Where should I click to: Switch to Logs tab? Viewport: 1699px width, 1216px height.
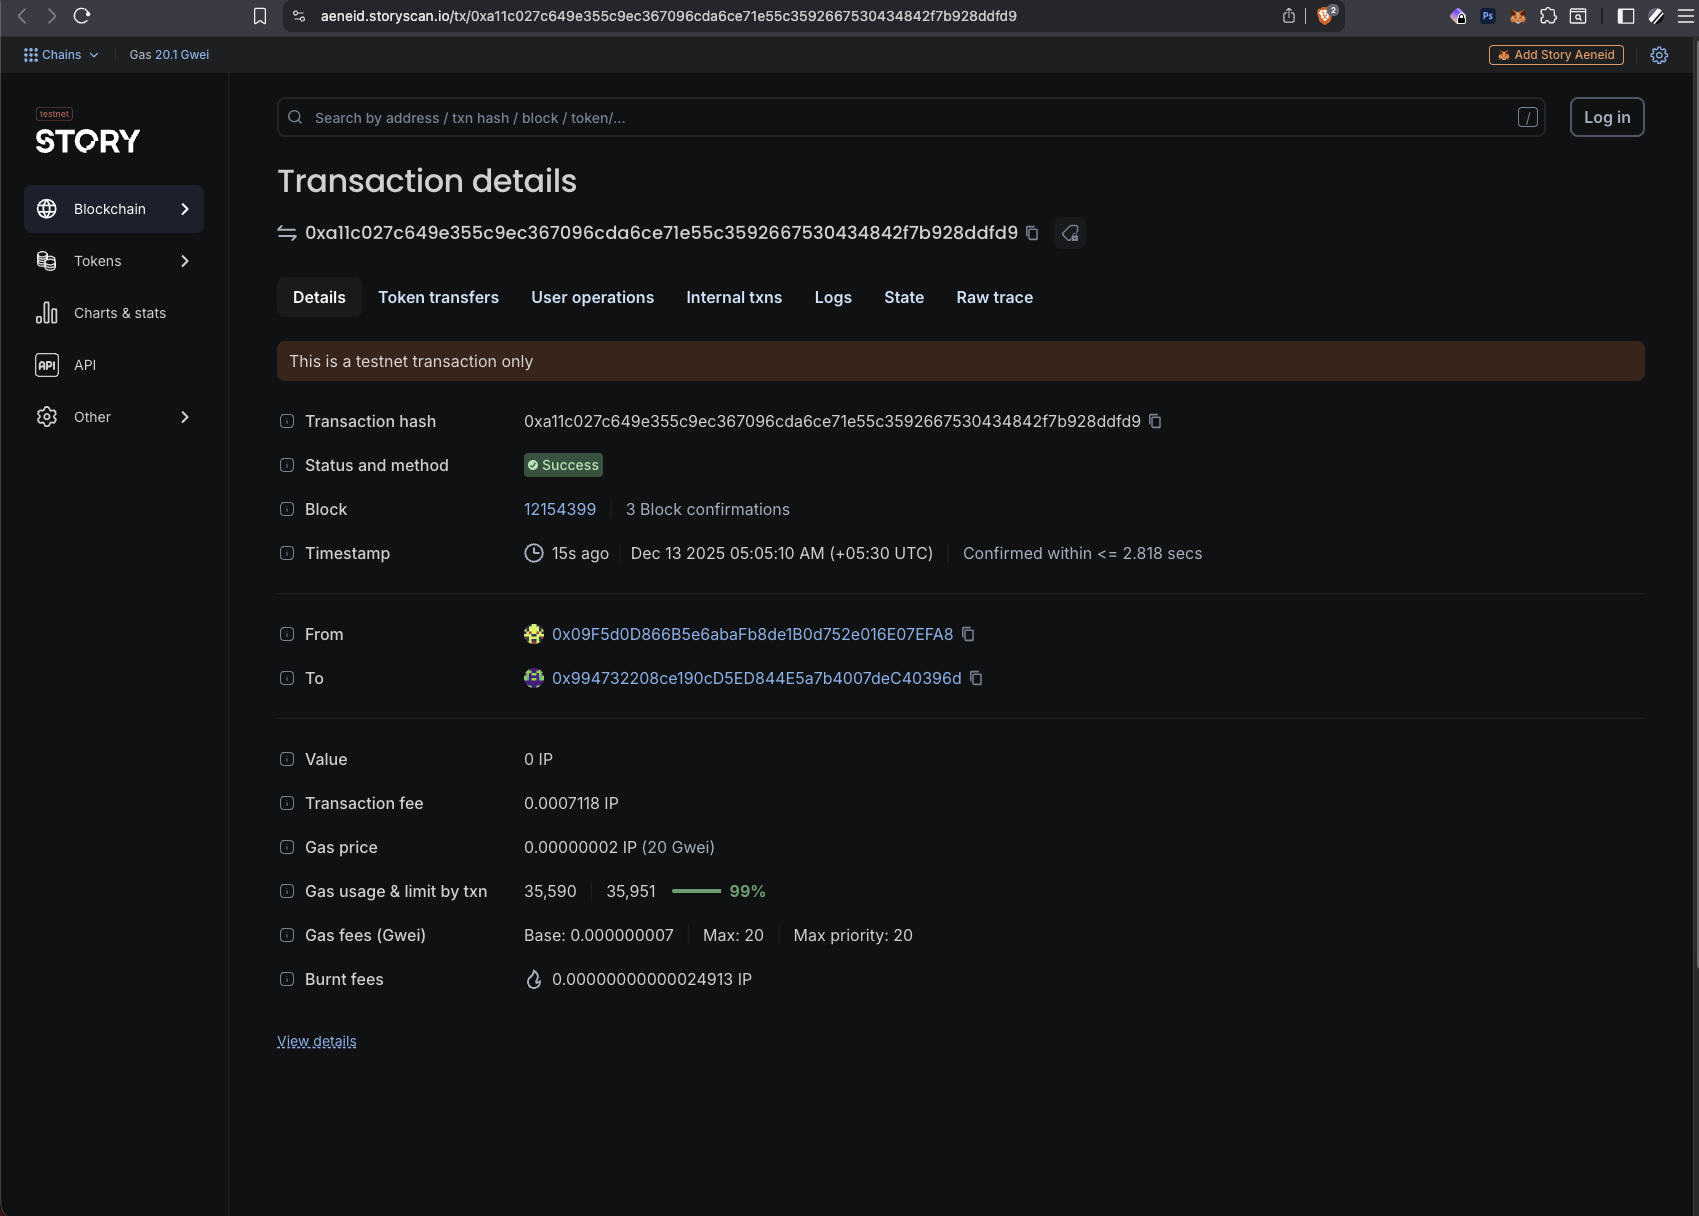click(833, 297)
